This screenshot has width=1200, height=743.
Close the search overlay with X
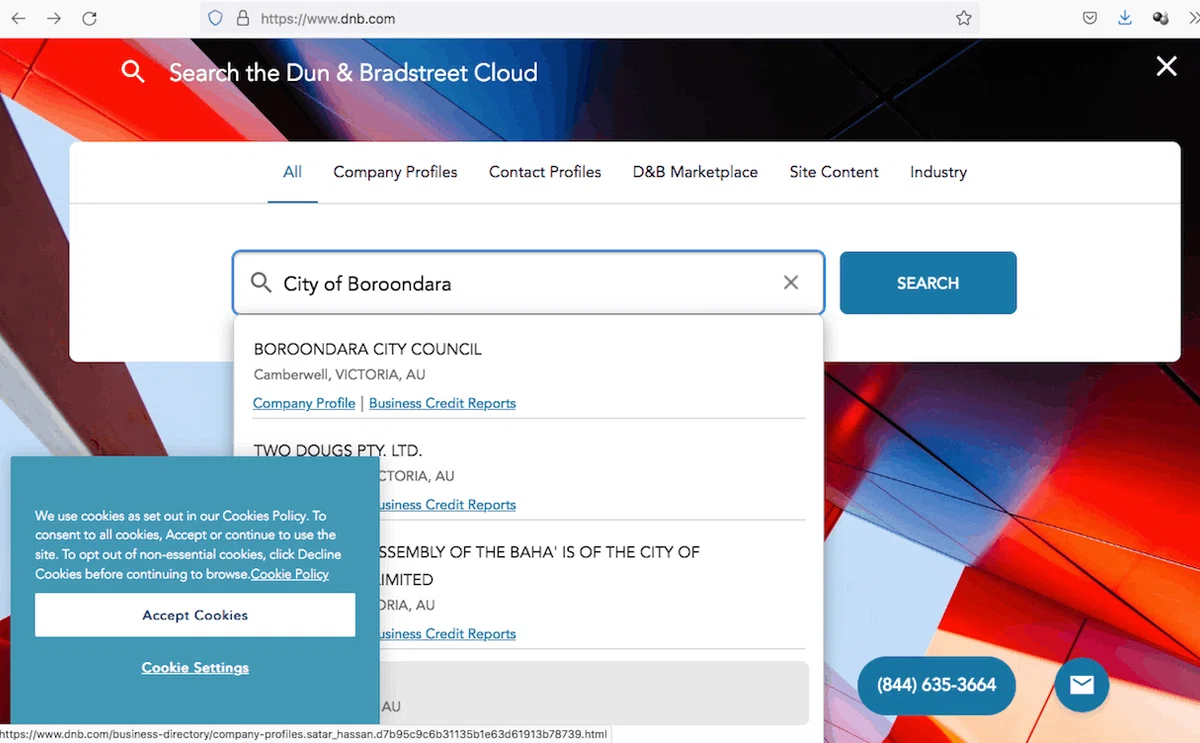click(x=1166, y=66)
